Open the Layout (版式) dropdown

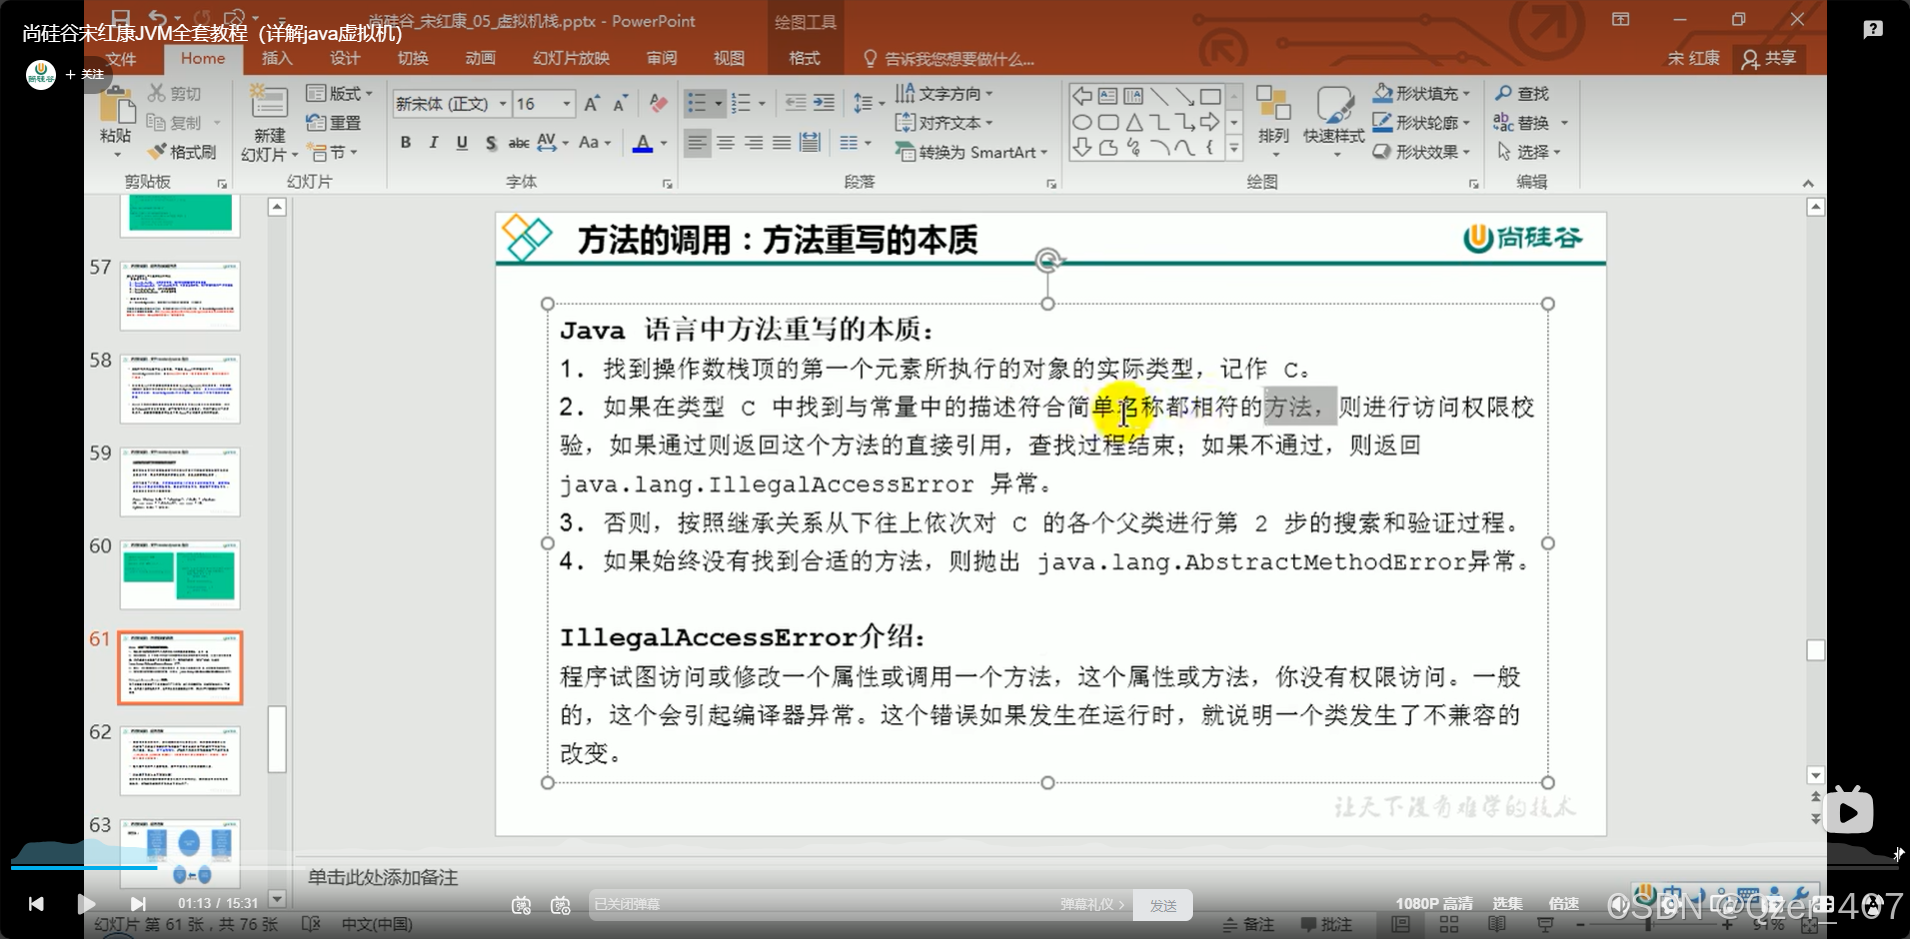point(339,93)
